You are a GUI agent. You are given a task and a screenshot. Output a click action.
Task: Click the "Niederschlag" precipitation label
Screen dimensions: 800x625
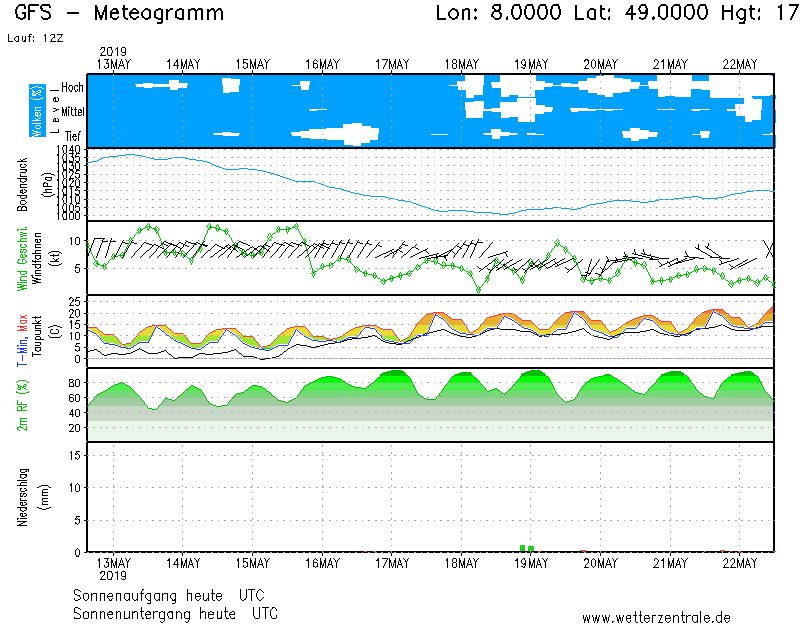click(x=22, y=497)
